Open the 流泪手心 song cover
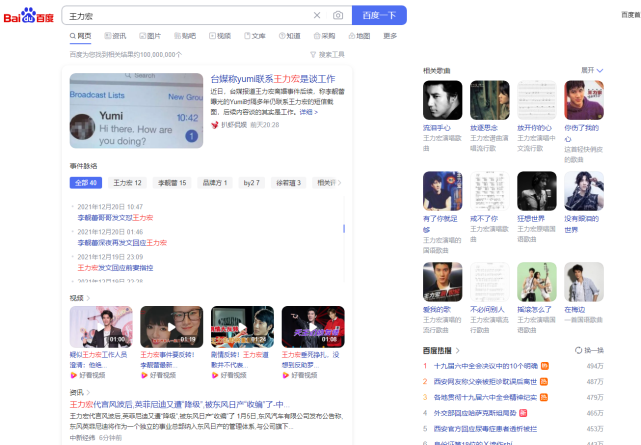 [x=443, y=100]
